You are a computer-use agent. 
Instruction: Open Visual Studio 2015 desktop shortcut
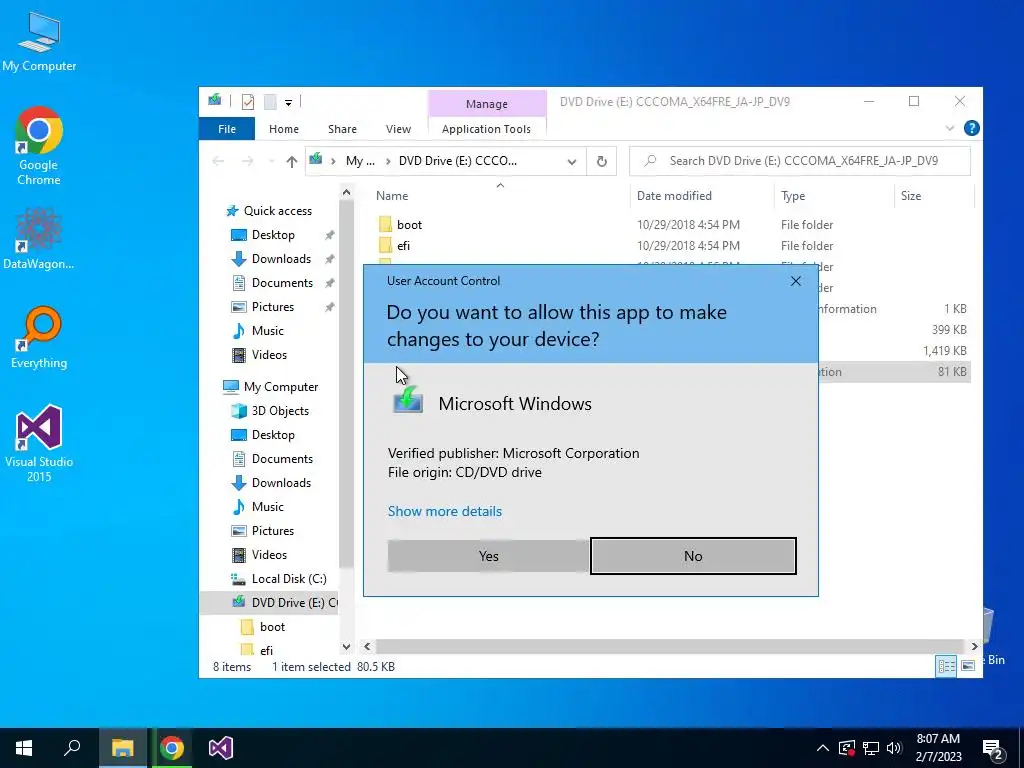tap(39, 444)
